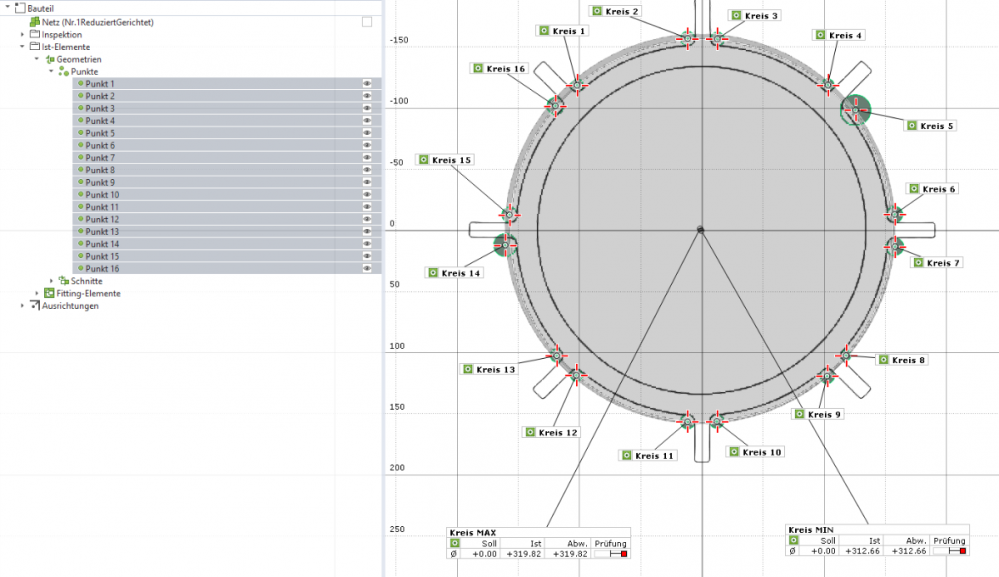The width and height of the screenshot is (999, 577).
Task: Toggle visibility eye of Punkt 1
Action: [x=367, y=84]
